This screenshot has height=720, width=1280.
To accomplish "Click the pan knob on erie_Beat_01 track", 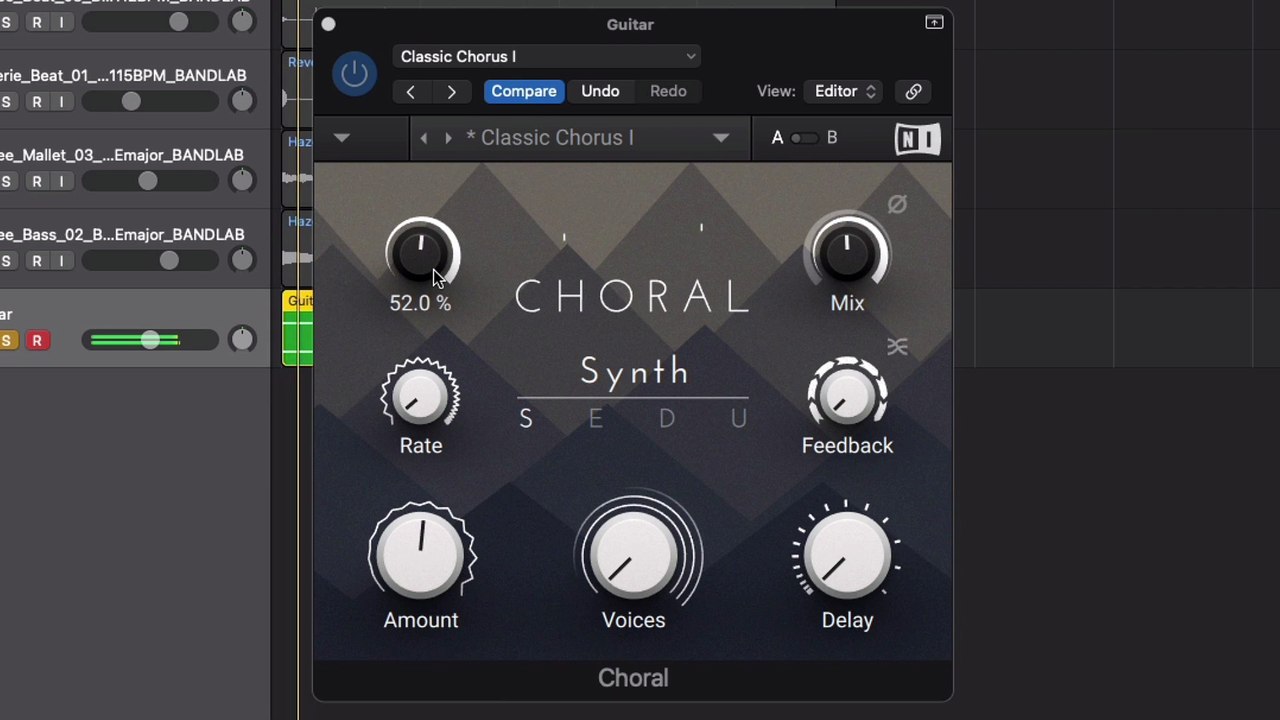I will [x=242, y=101].
